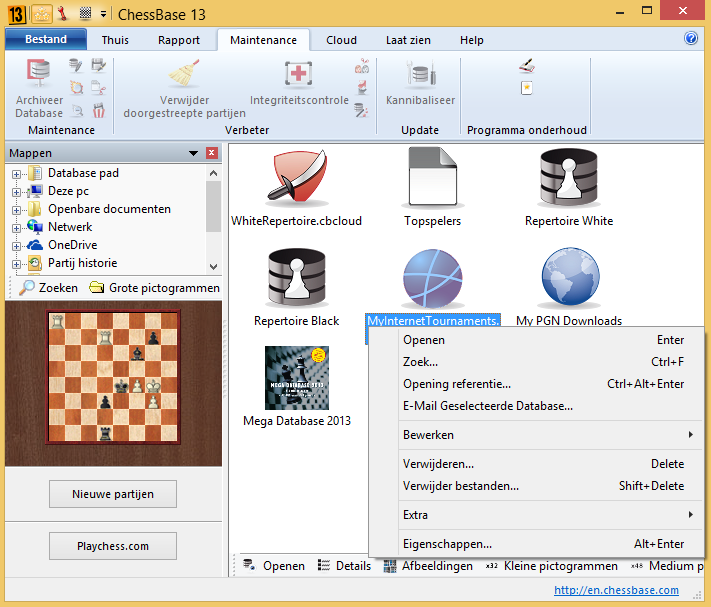This screenshot has width=711, height=607.
Task: Open the quick access toolbar customize arrow
Action: 103,15
